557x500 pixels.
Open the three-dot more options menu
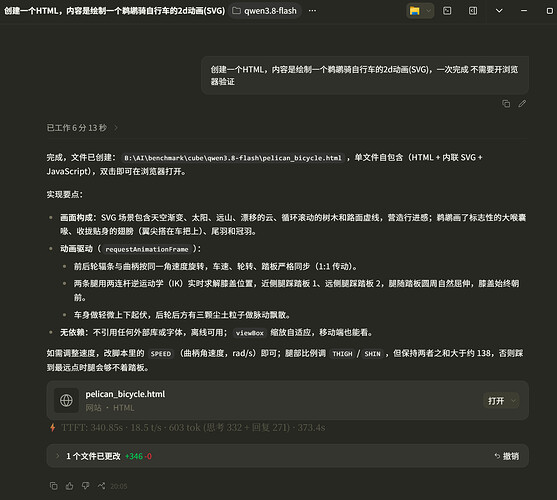point(312,11)
